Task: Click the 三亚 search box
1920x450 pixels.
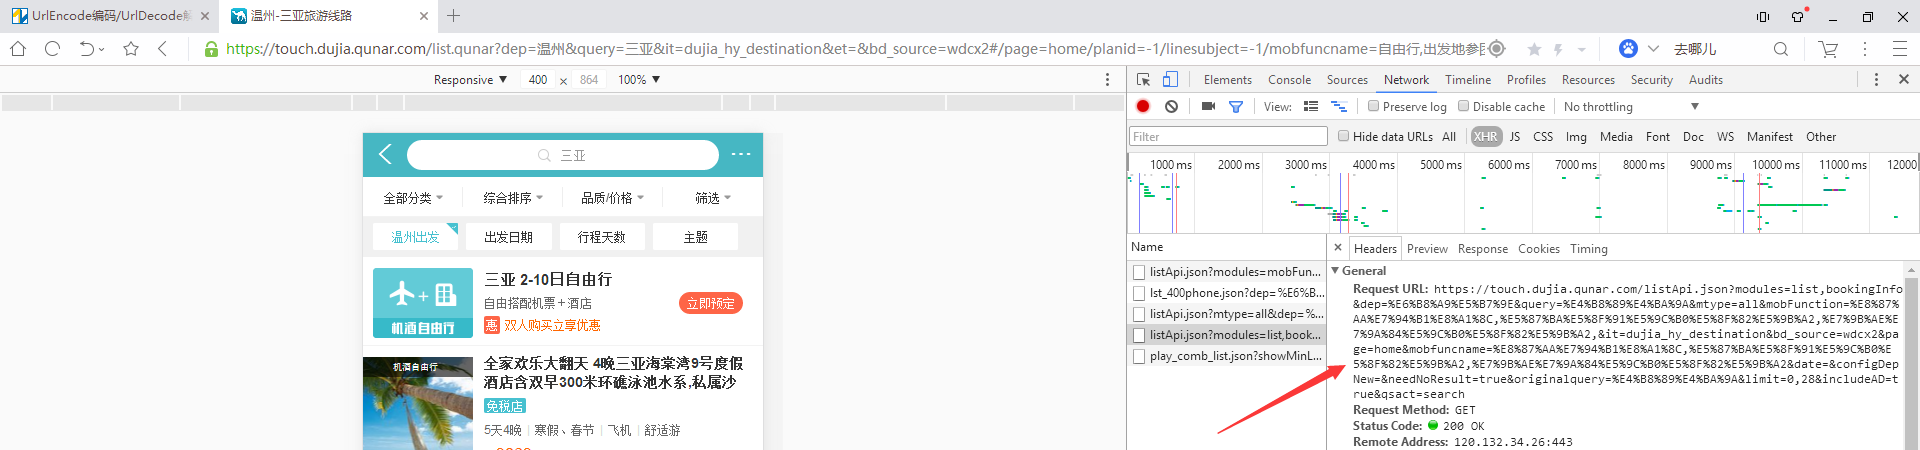Action: (563, 155)
